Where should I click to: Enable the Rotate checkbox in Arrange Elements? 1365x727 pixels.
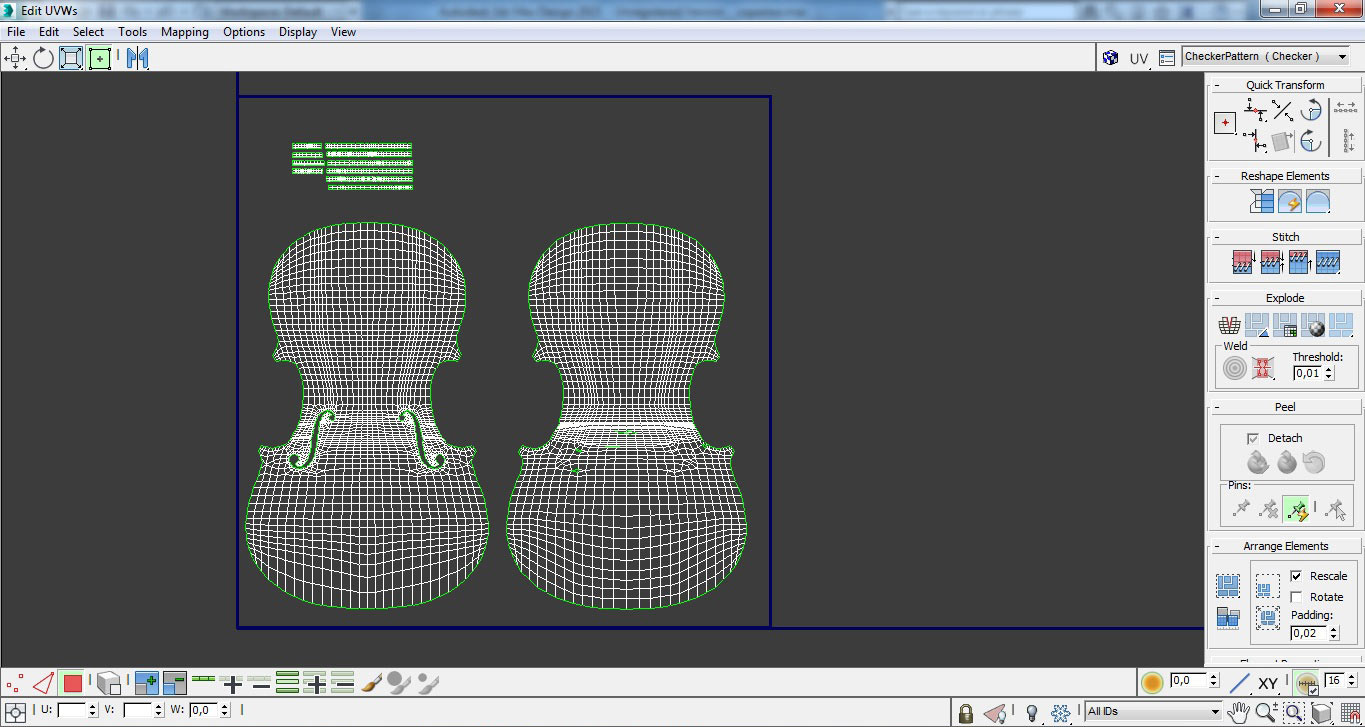tap(1296, 597)
